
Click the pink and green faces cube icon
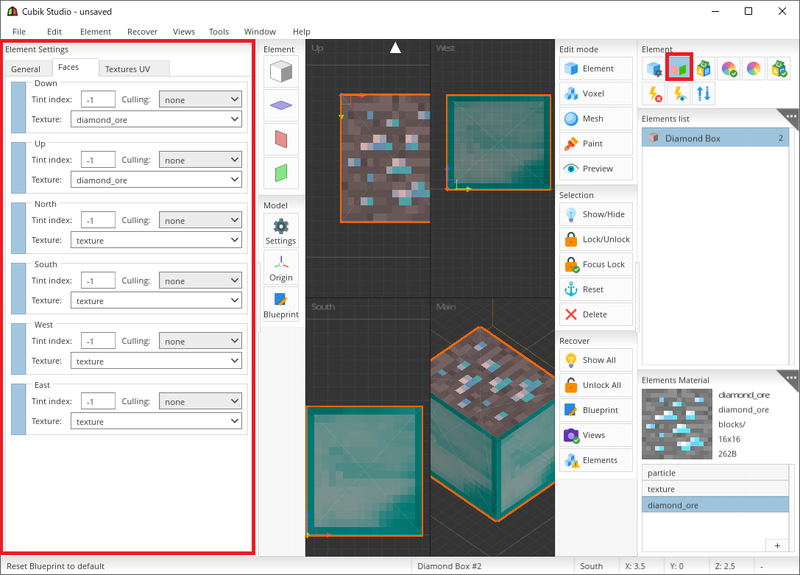(679, 68)
